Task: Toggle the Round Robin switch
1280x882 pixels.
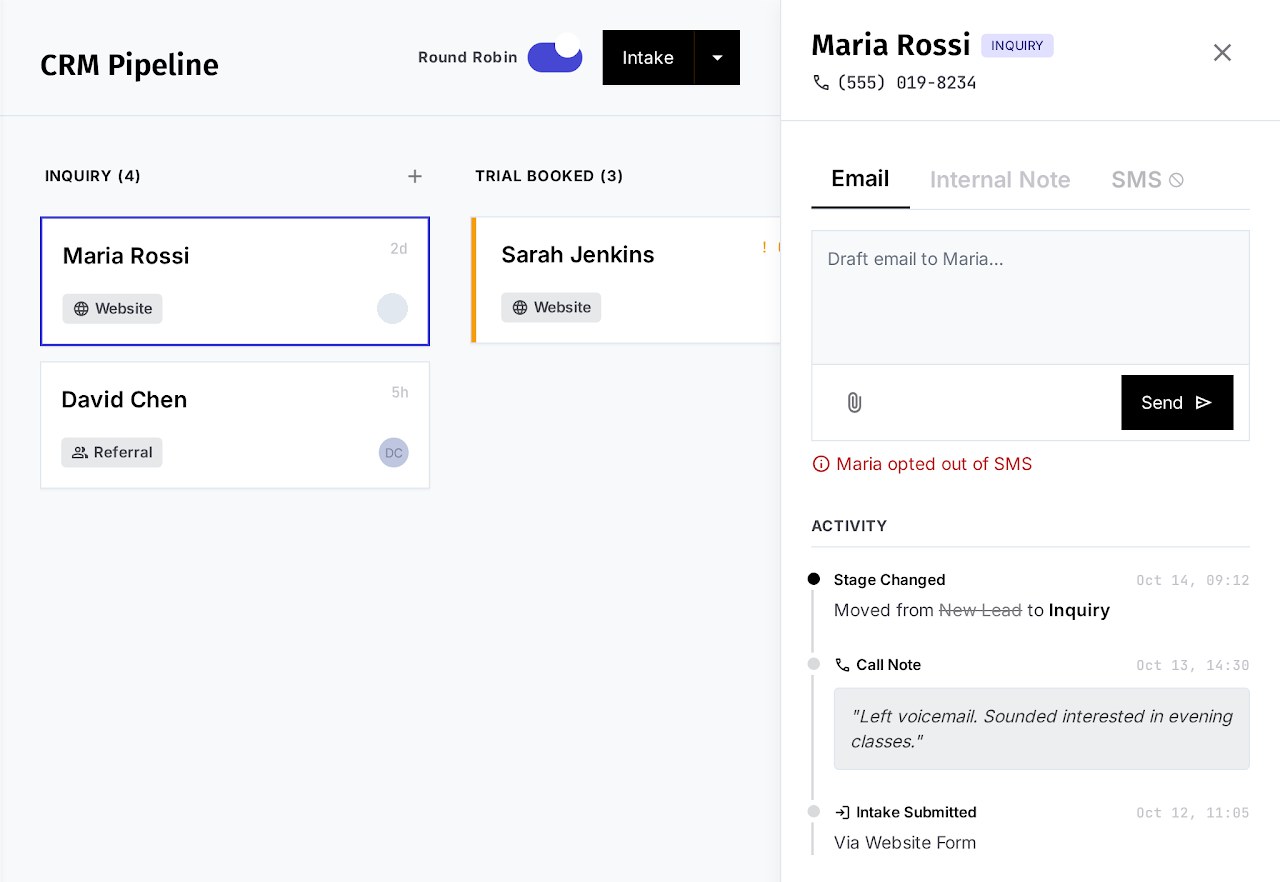Action: [x=555, y=57]
